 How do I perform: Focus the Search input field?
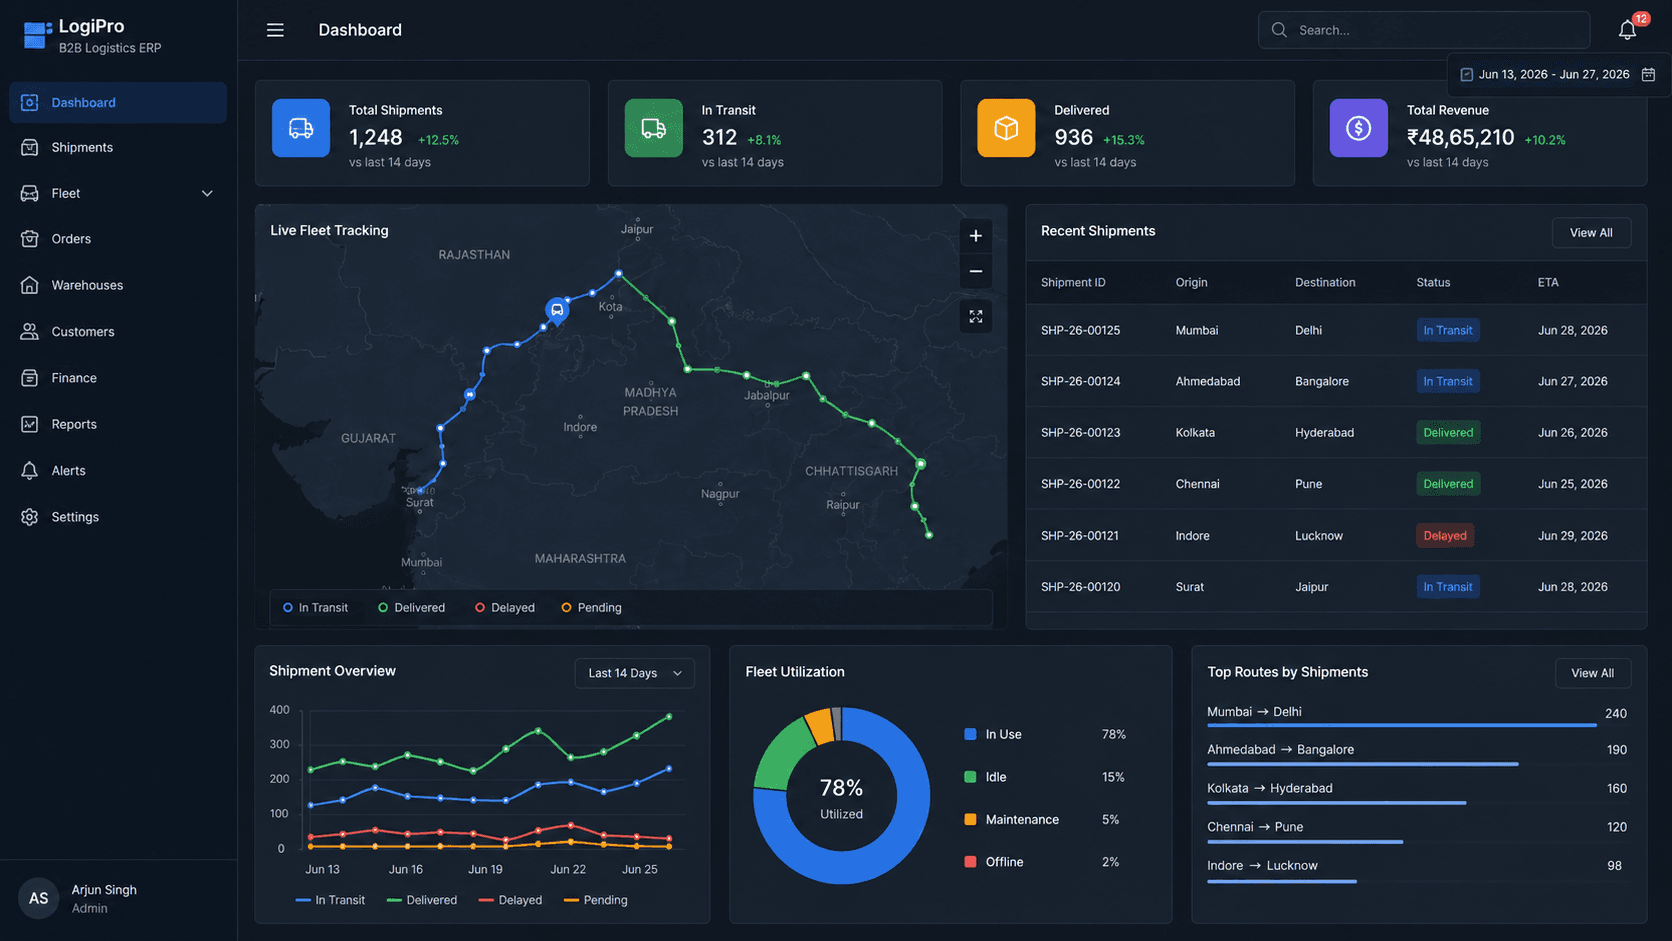point(1424,30)
